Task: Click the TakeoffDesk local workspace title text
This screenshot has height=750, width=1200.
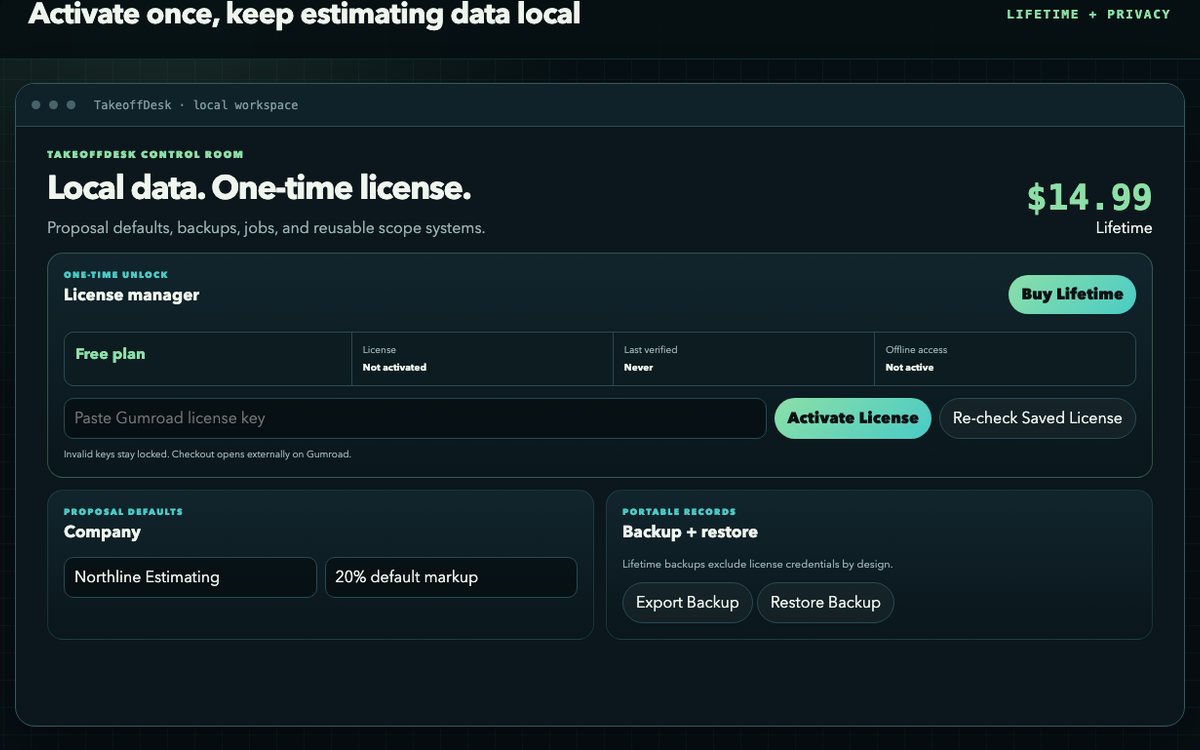Action: [x=196, y=105]
